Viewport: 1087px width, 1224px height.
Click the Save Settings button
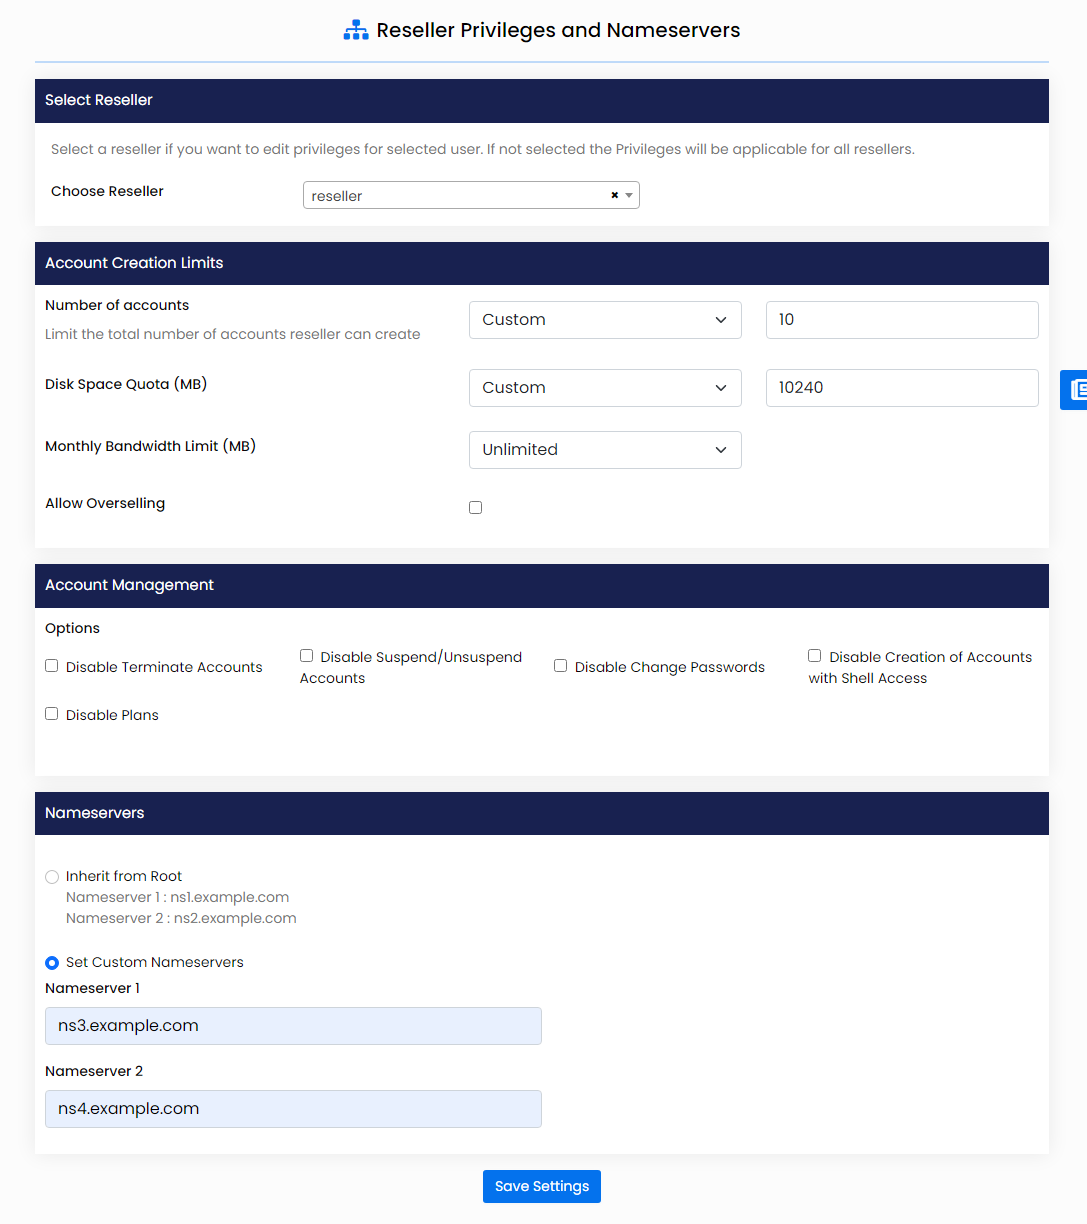[542, 1186]
